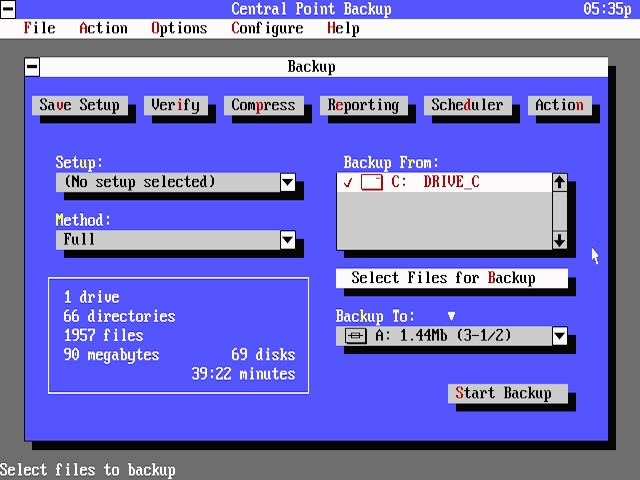The image size is (640, 480).
Task: Click the clock showing 05:35p
Action: point(607,9)
